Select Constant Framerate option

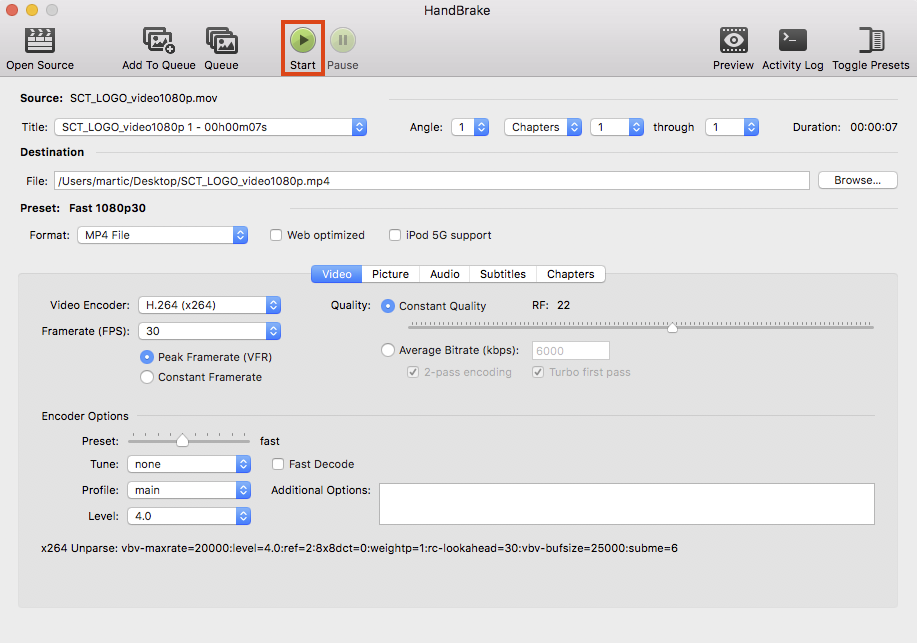[x=147, y=377]
